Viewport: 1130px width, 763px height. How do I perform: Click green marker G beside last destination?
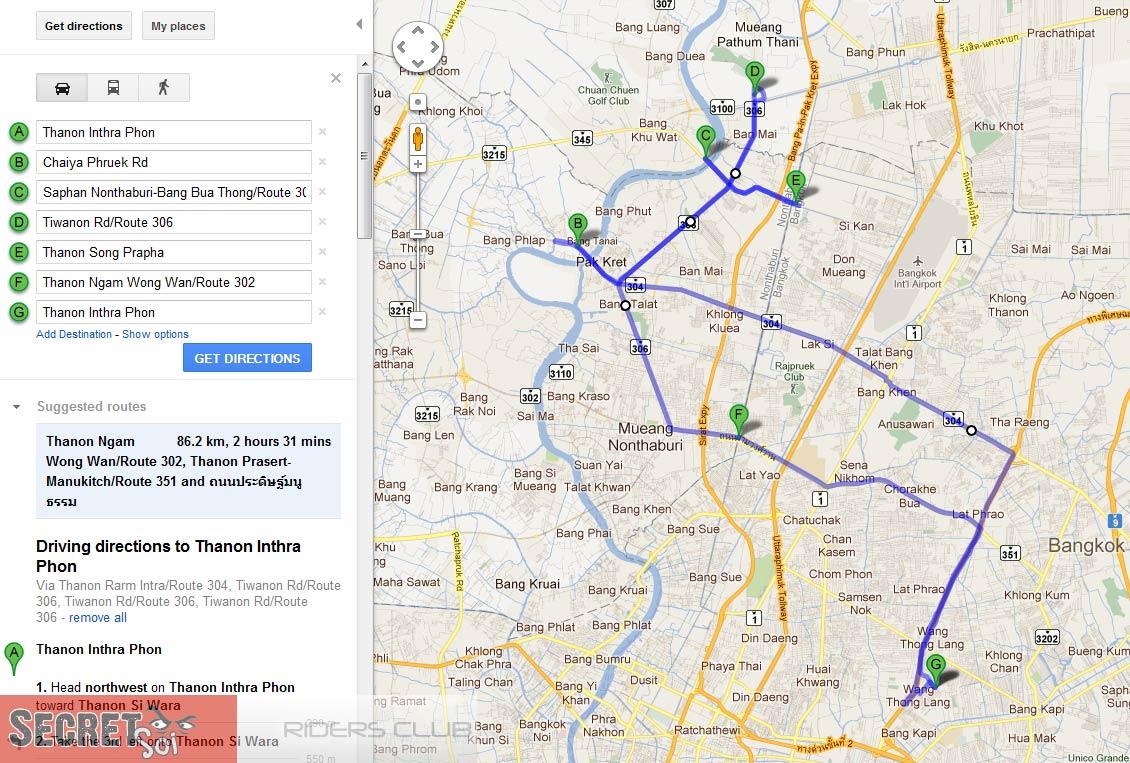pos(19,312)
